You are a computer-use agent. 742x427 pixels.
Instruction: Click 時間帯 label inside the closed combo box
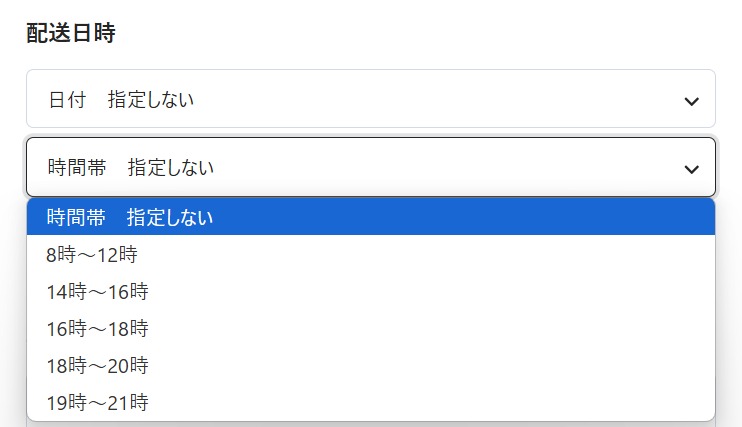[76, 168]
